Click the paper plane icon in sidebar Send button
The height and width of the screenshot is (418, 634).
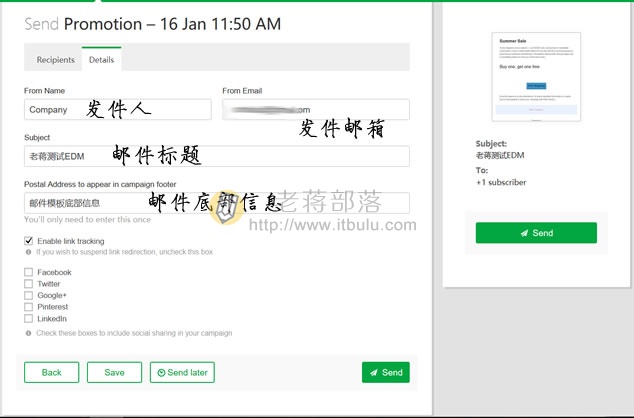524,233
